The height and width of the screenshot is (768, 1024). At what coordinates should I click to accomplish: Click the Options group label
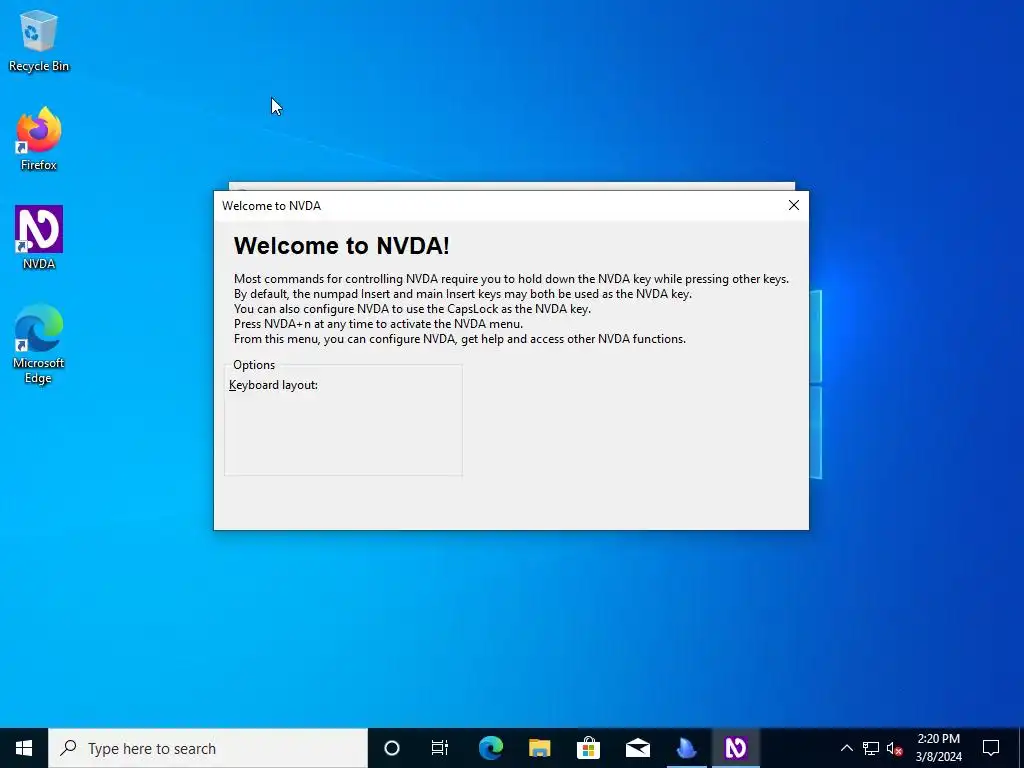point(254,364)
